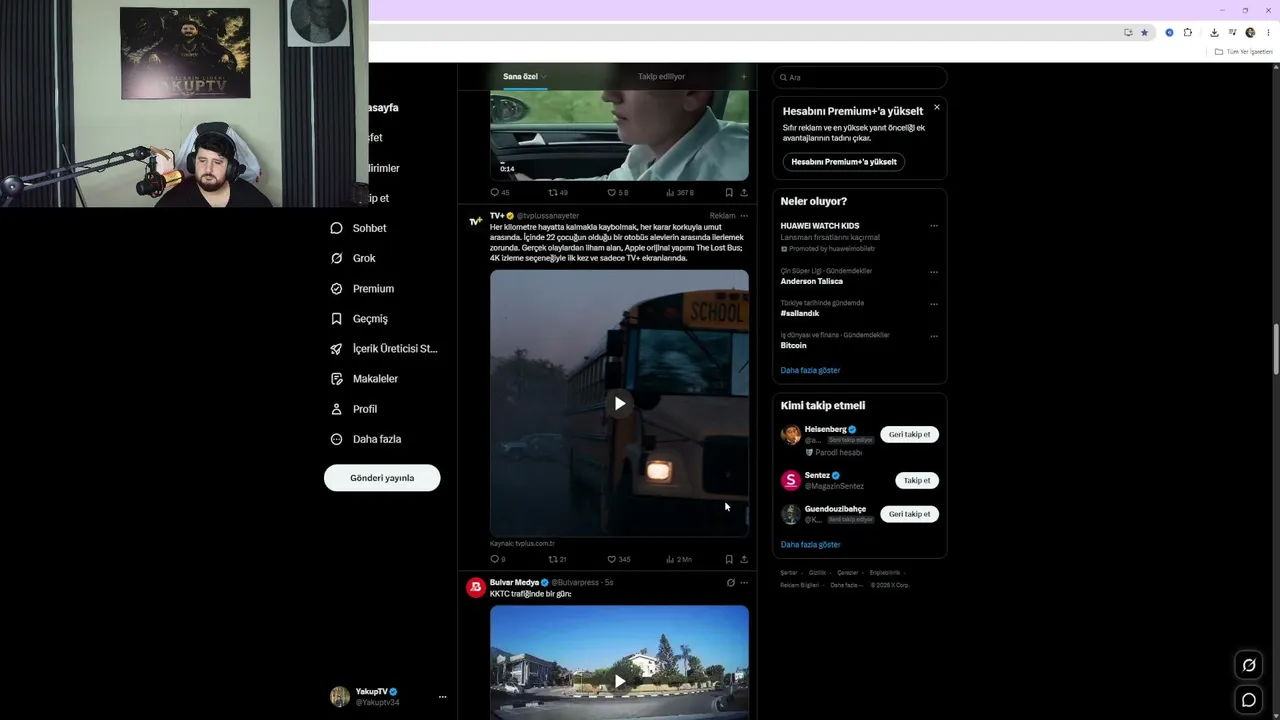This screenshot has width=1280, height=720.
Task: Share the post with 367 B views
Action: pyautogui.click(x=744, y=192)
